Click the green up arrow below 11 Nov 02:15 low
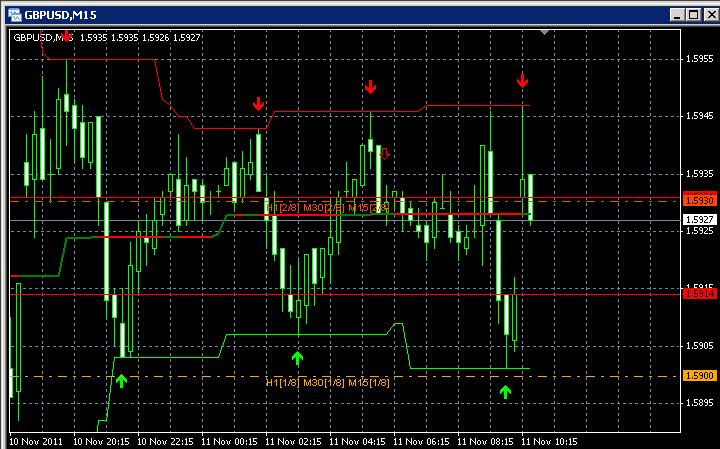Viewport: 720px width, 449px height. 298,358
